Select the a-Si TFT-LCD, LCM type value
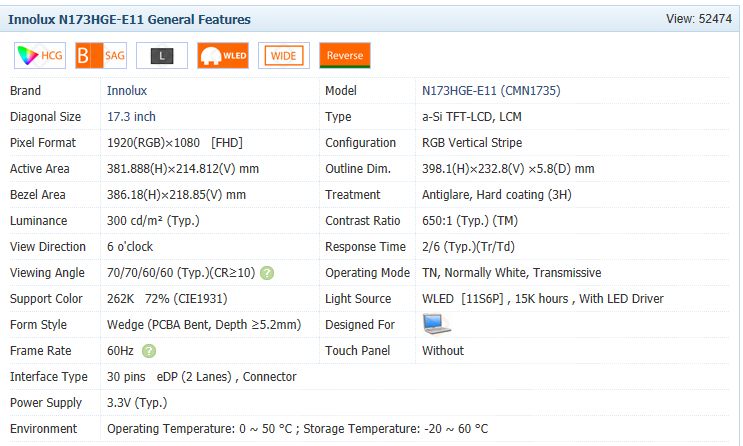 pos(472,117)
